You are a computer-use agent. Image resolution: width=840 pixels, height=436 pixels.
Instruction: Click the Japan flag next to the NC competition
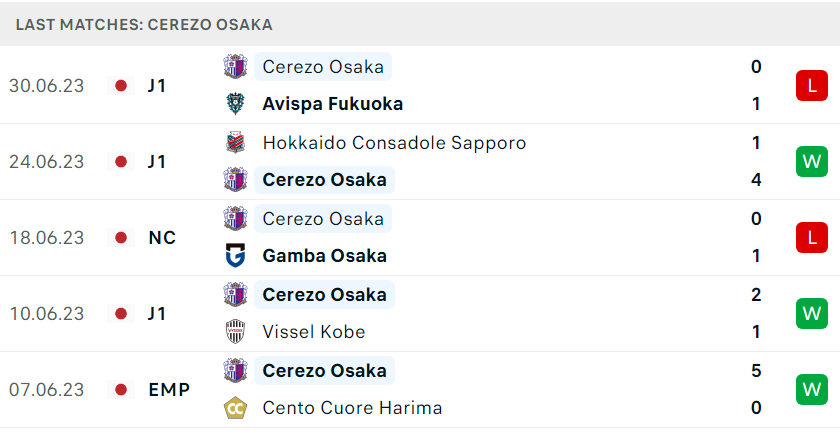pos(121,237)
